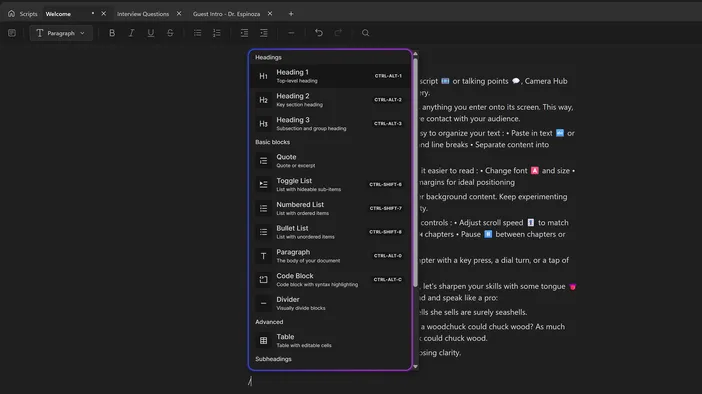This screenshot has width=702, height=394.
Task: Choose the Paragraph block in menu
Action: [x=330, y=256]
